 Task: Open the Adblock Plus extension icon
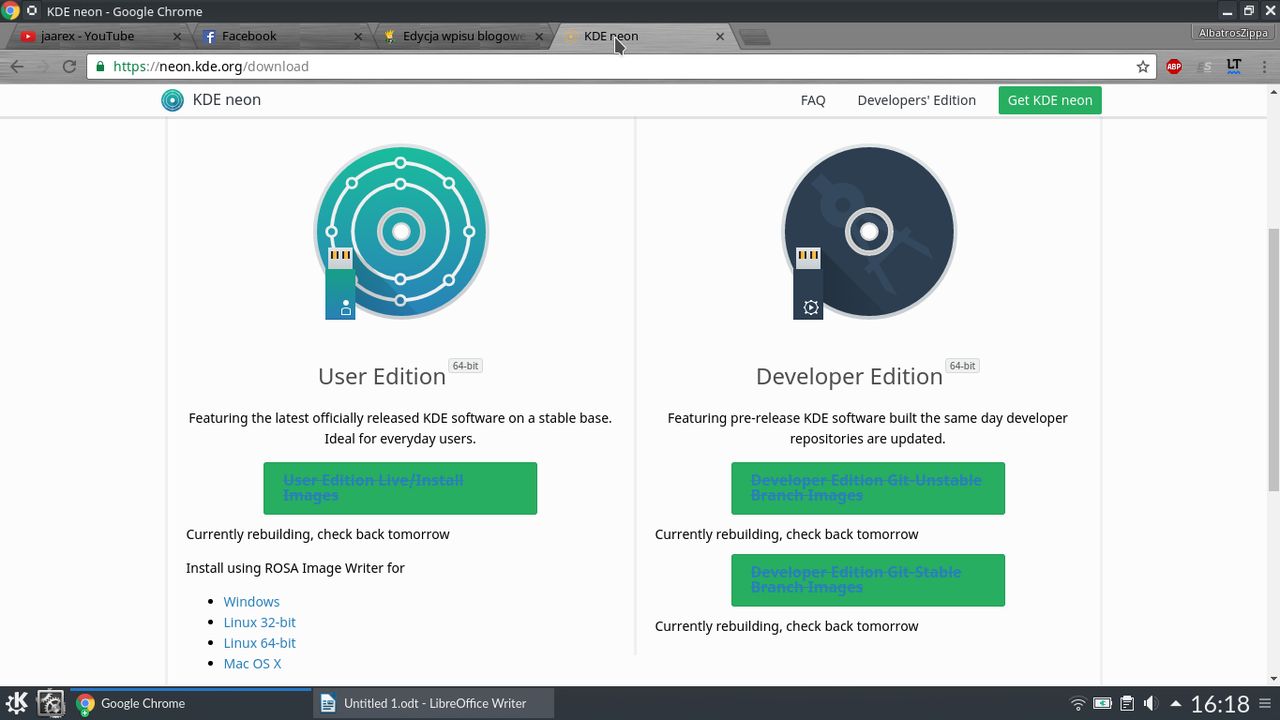(1174, 66)
